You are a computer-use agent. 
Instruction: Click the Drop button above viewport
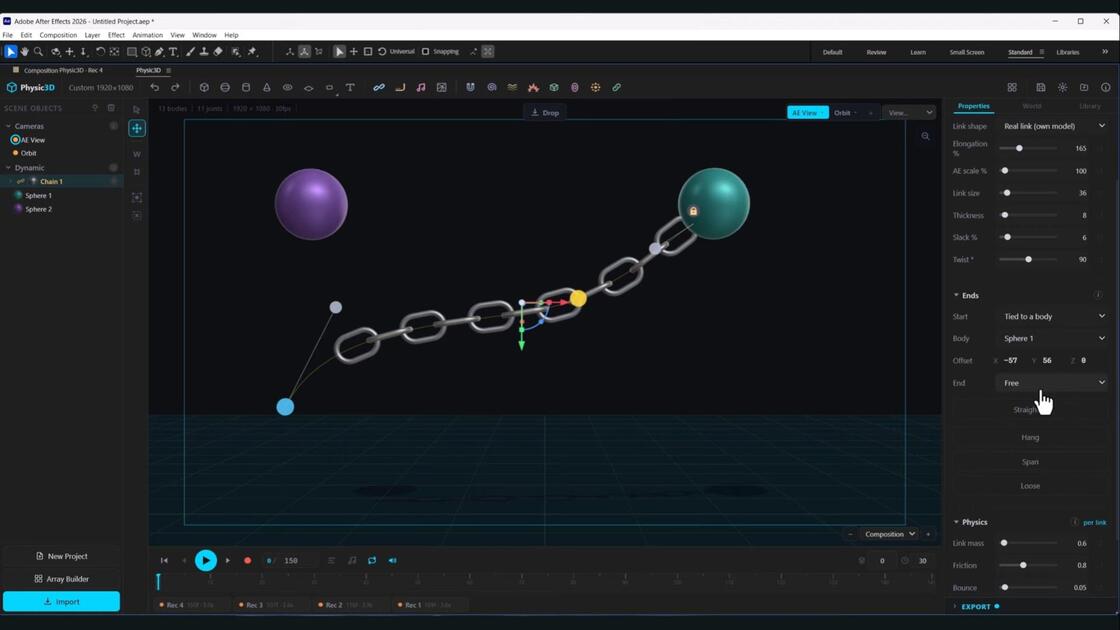[545, 113]
